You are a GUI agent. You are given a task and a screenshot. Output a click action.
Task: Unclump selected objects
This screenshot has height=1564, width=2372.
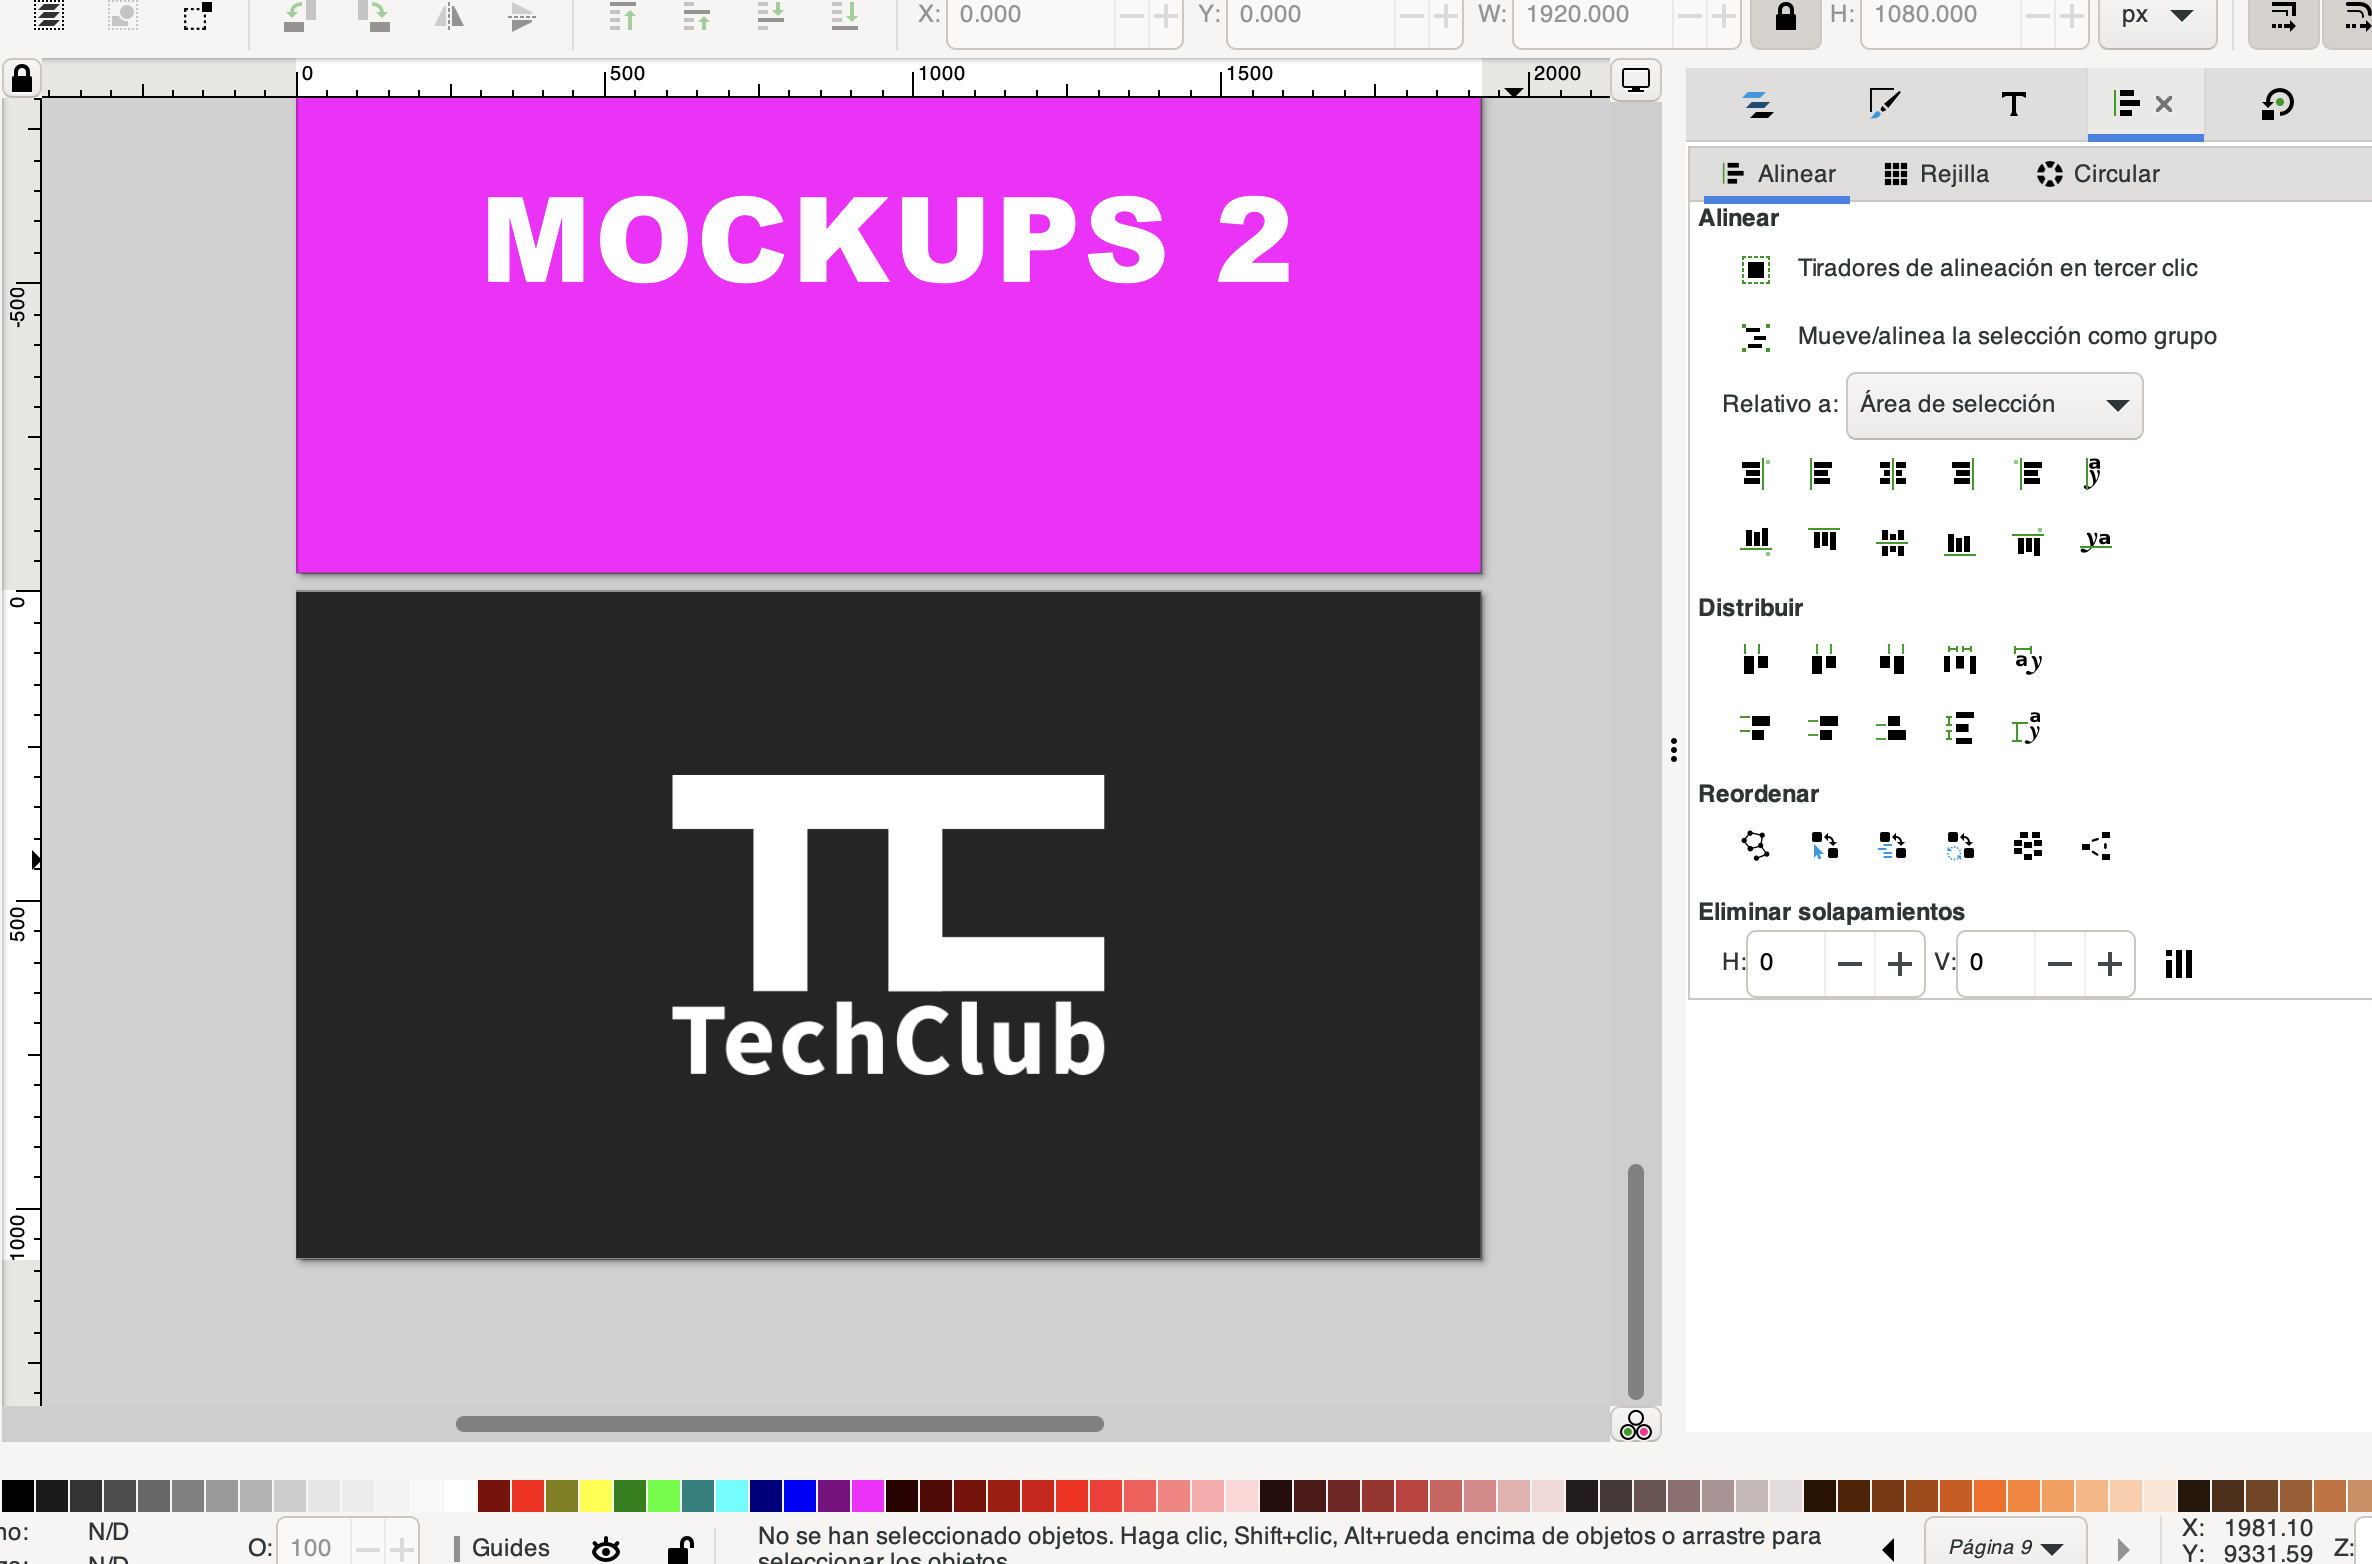pyautogui.click(x=2096, y=845)
